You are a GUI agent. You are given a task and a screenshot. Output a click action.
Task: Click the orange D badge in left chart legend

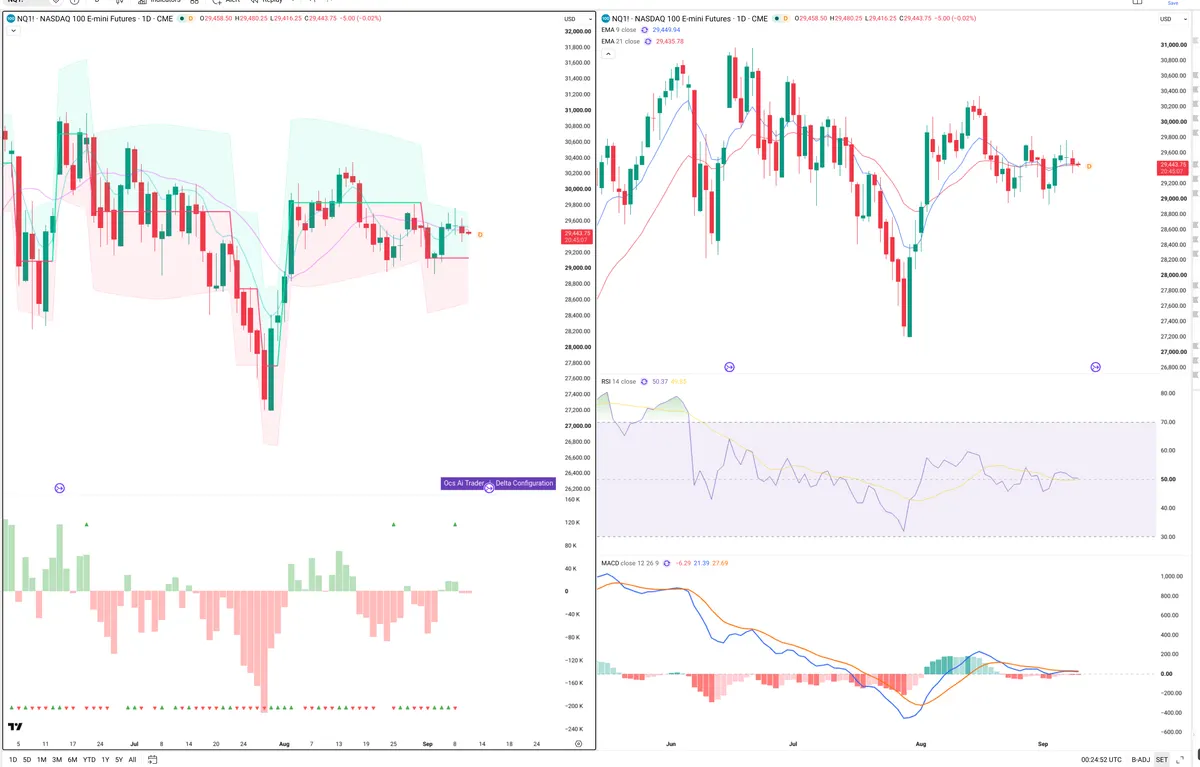tap(192, 19)
